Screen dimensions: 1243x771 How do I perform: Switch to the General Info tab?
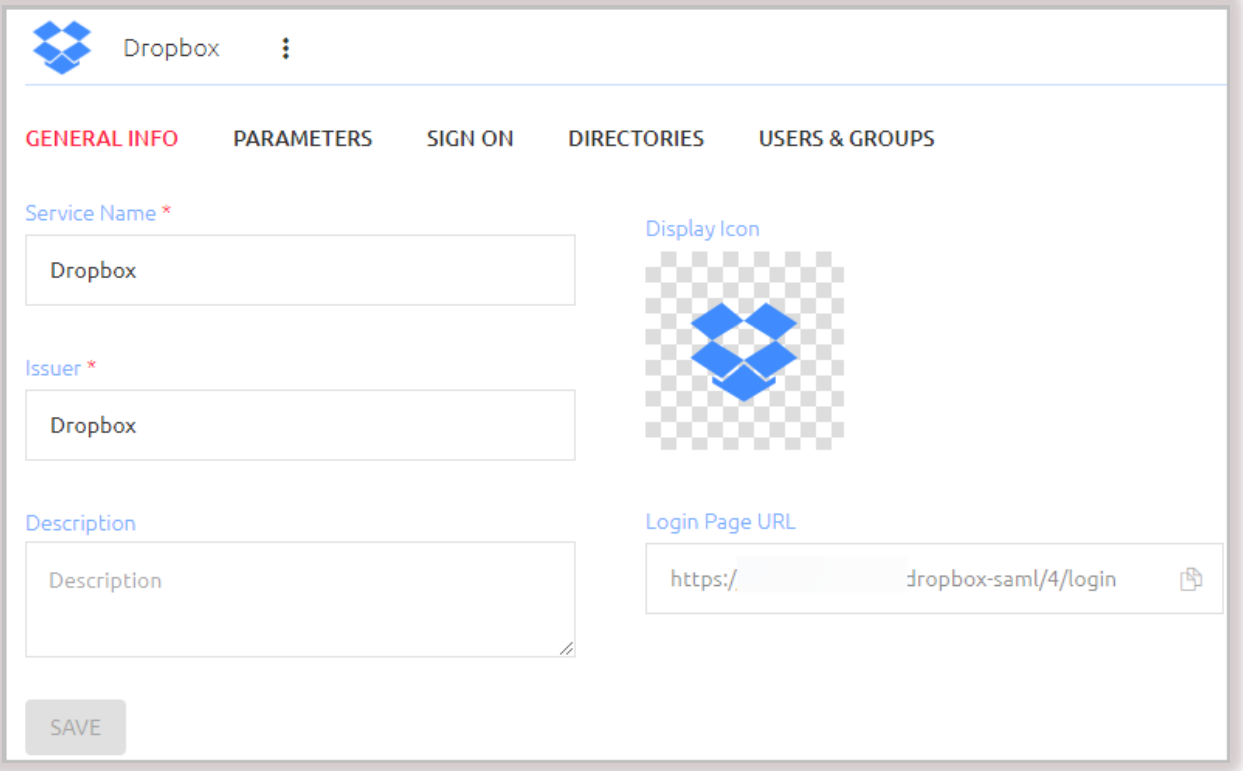[x=102, y=139]
